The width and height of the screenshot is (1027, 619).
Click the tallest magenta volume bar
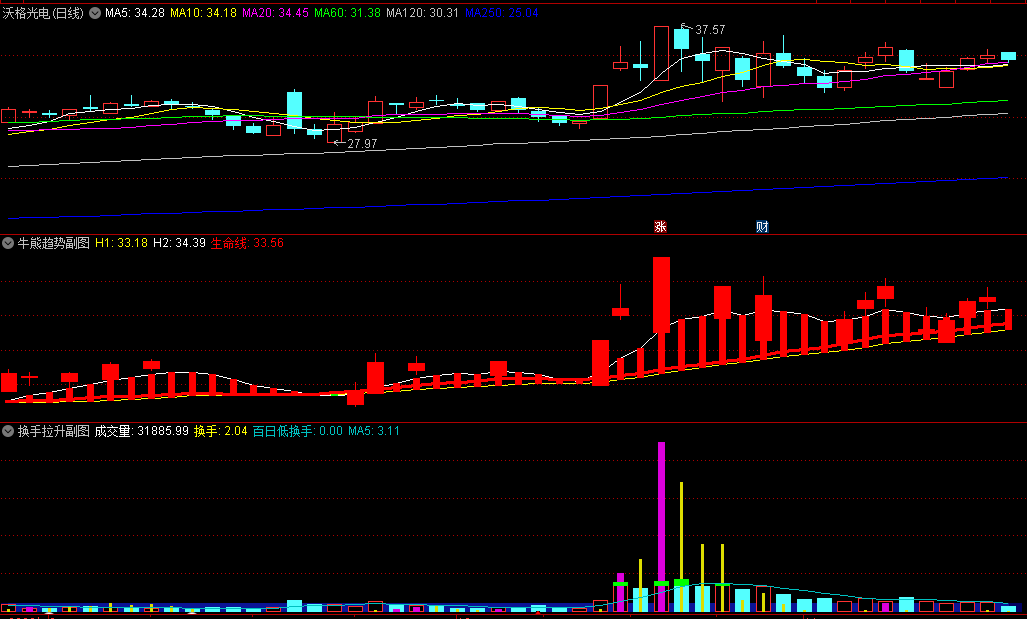tap(662, 526)
